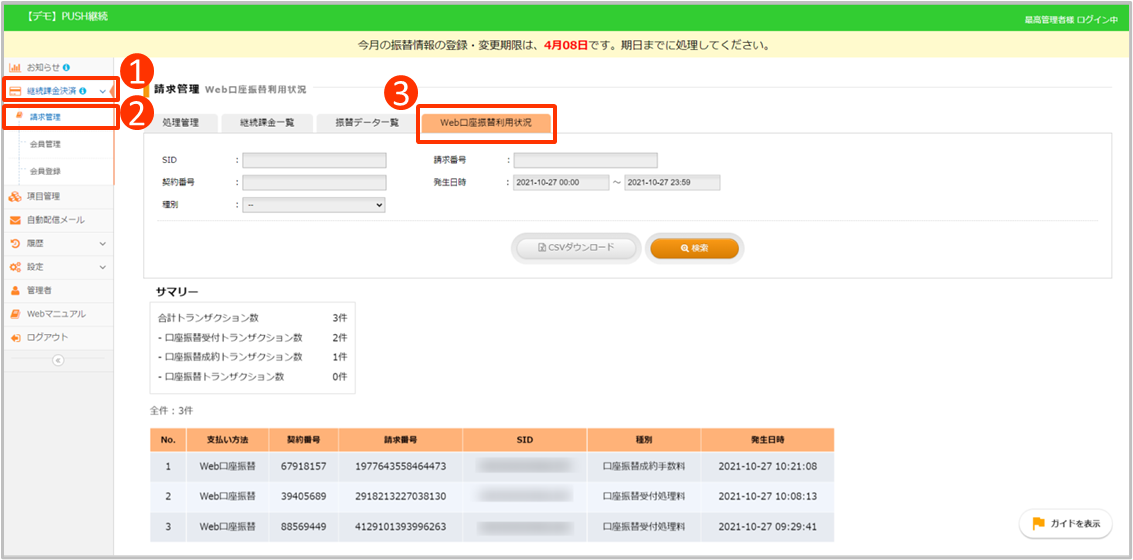Click the SID input field
Viewport: 1133px width, 560px height.
click(314, 160)
